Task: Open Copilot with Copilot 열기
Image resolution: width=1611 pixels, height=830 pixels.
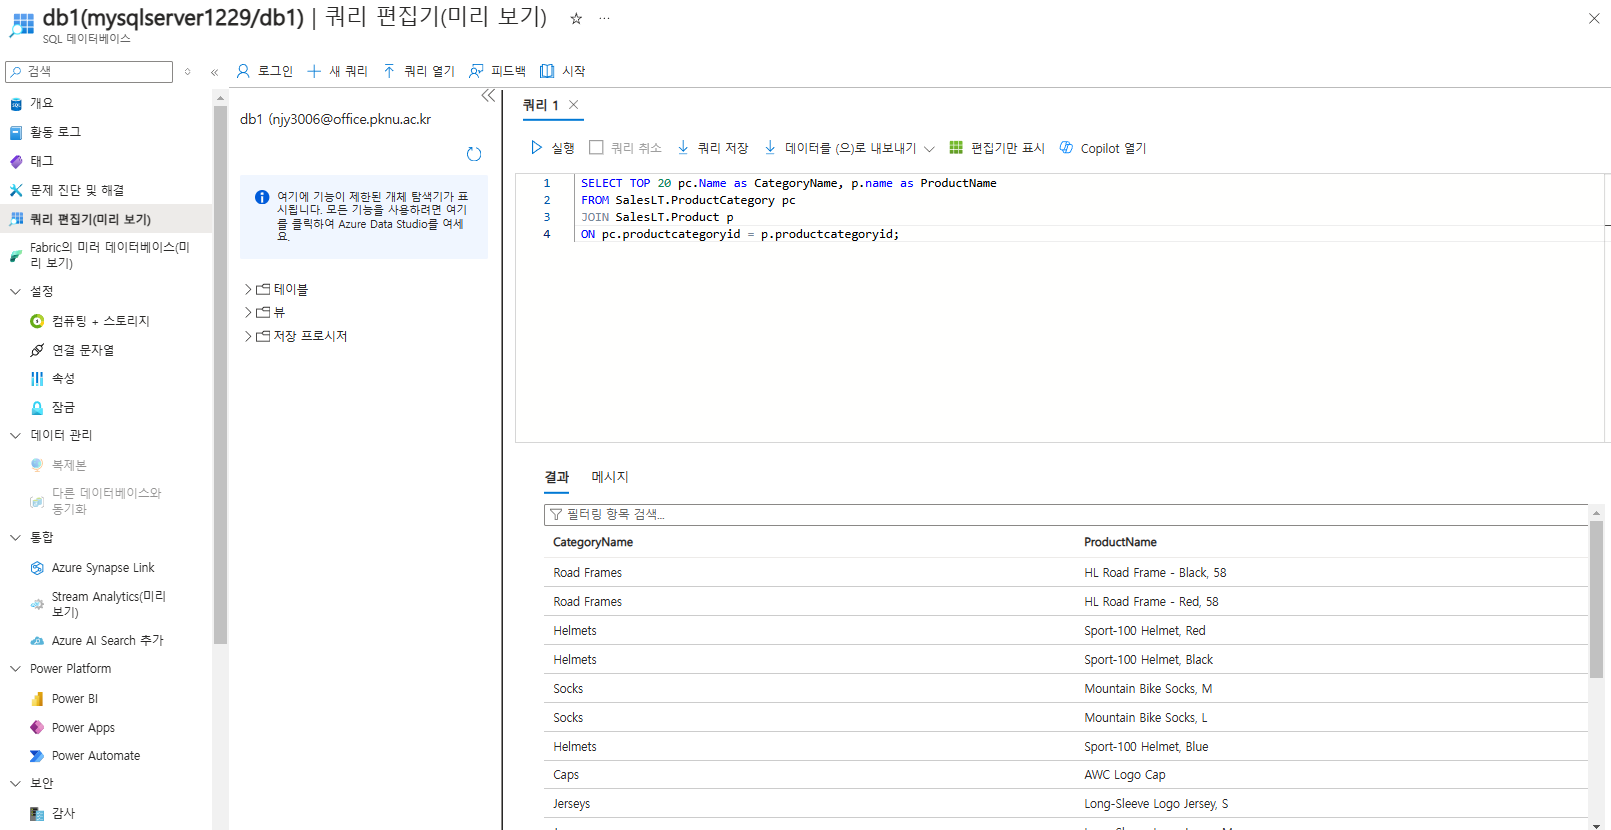Action: (1102, 148)
